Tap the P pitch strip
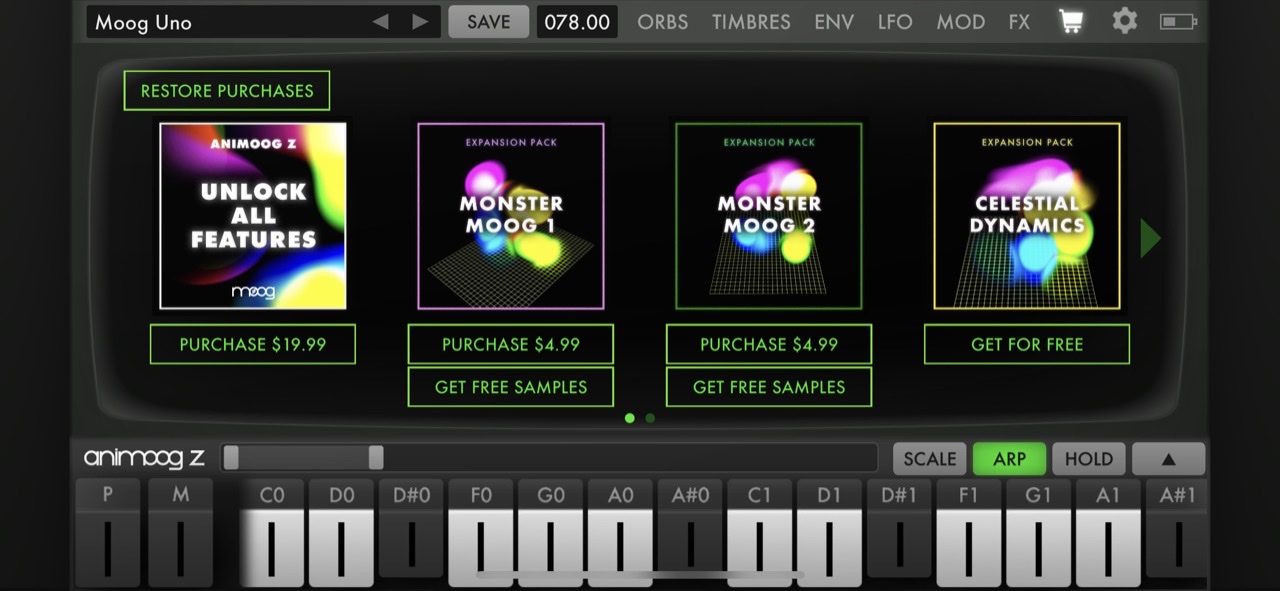Image resolution: width=1280 pixels, height=591 pixels. 107,533
